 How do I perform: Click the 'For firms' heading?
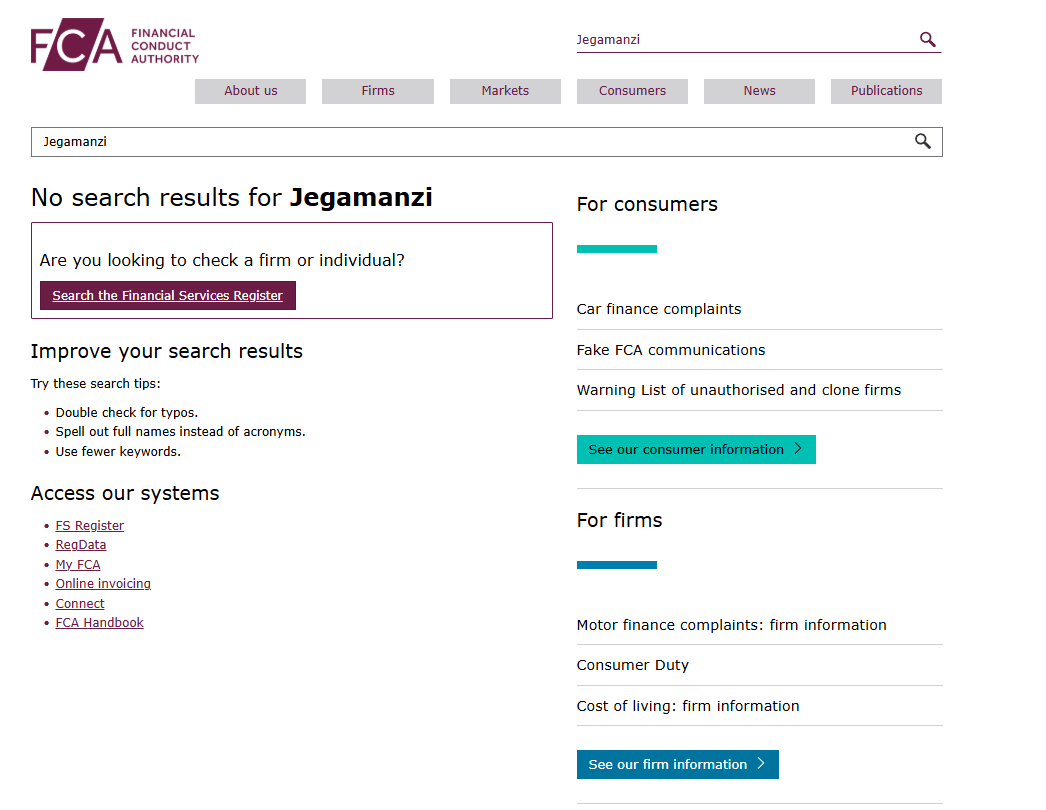click(x=619, y=520)
